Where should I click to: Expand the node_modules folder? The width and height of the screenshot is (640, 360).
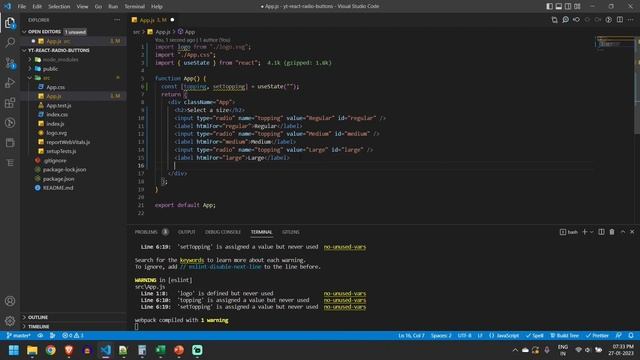click(x=30, y=60)
